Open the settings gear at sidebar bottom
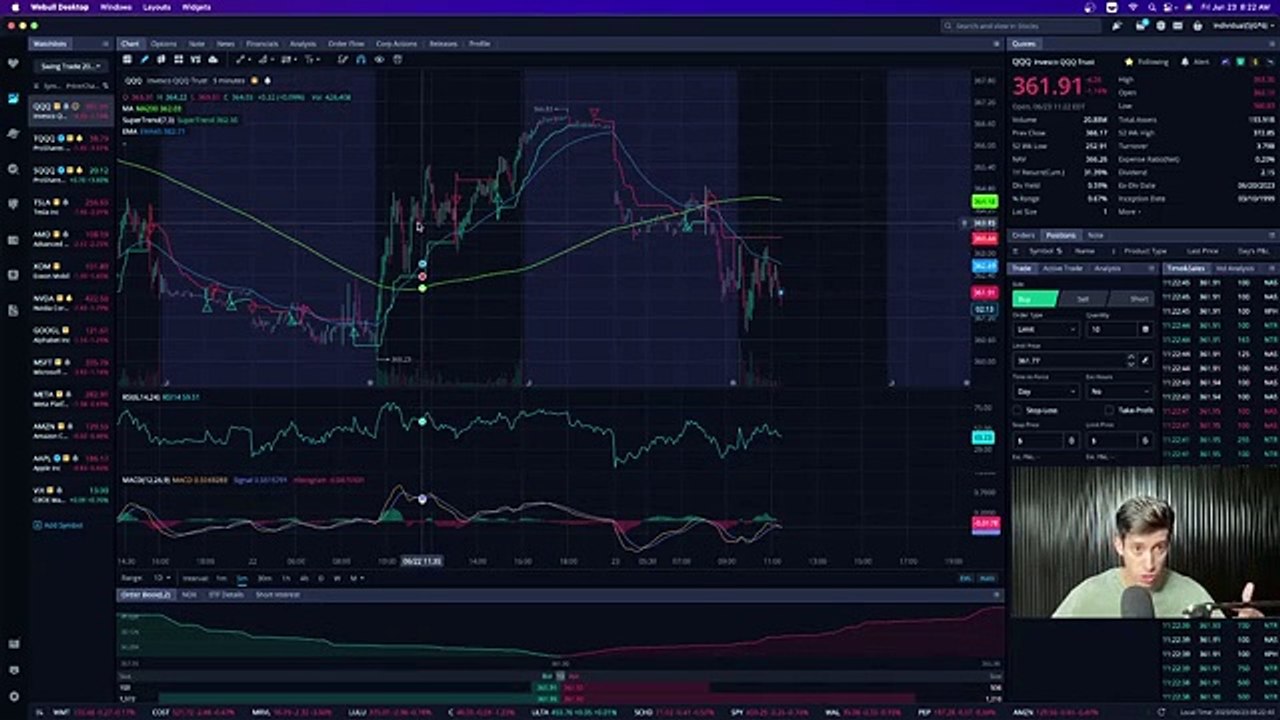The image size is (1280, 720). pos(13,696)
